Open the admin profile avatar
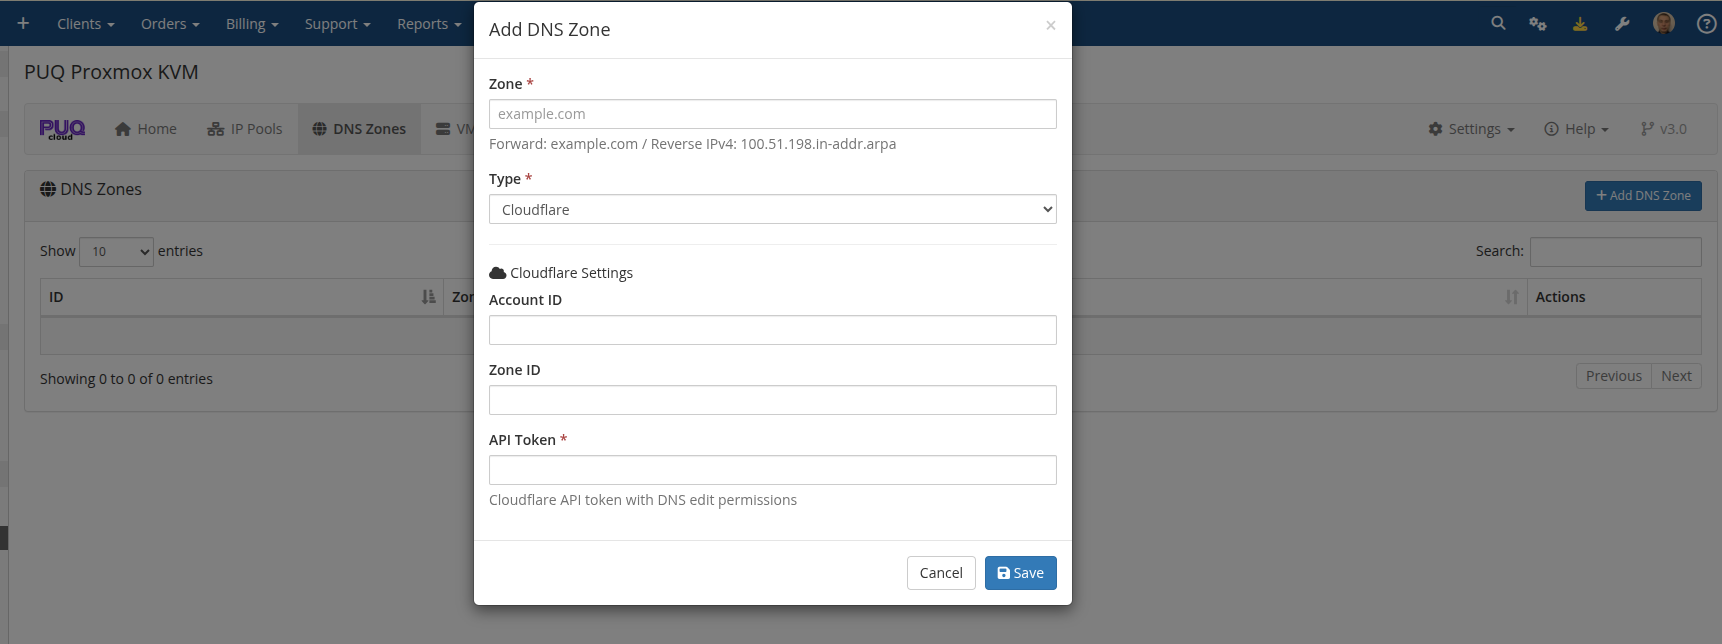This screenshot has height=644, width=1722. click(x=1663, y=22)
